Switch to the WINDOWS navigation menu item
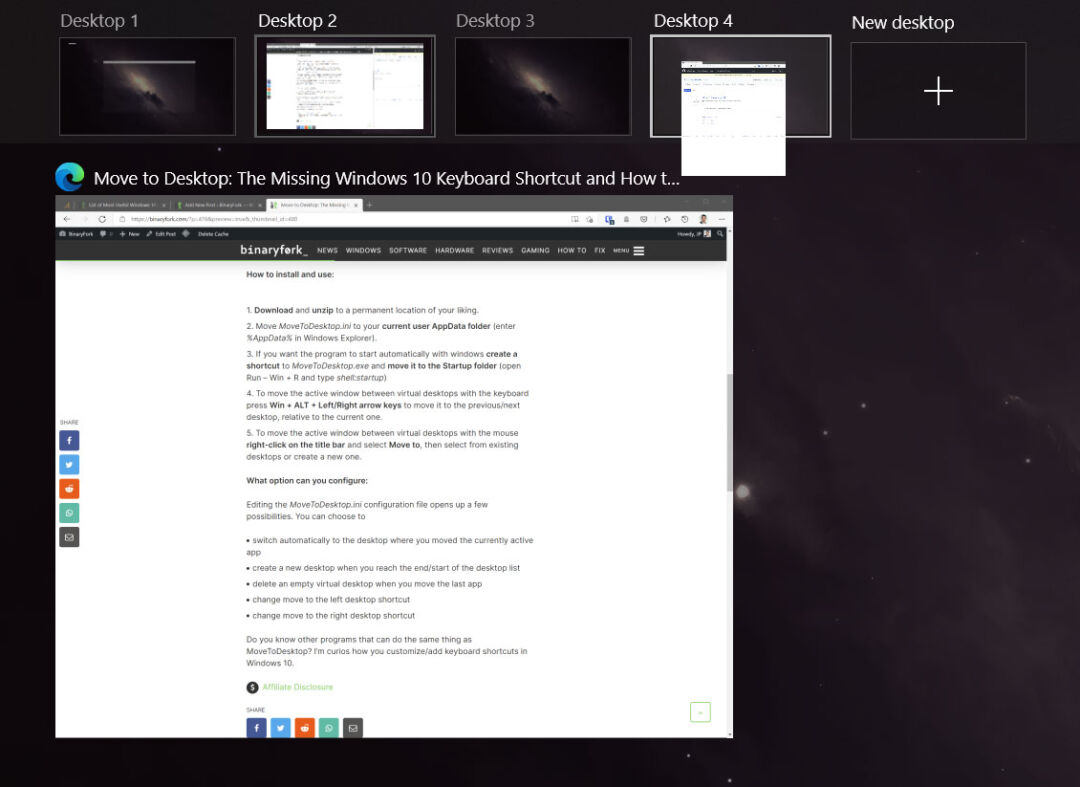 [363, 251]
